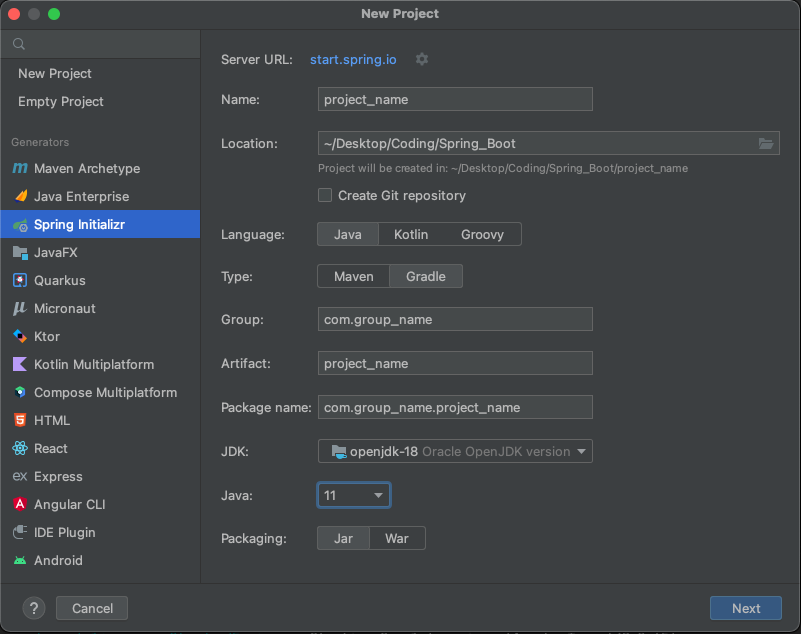The image size is (801, 634).
Task: Select New Project in sidebar
Action: 55,74
